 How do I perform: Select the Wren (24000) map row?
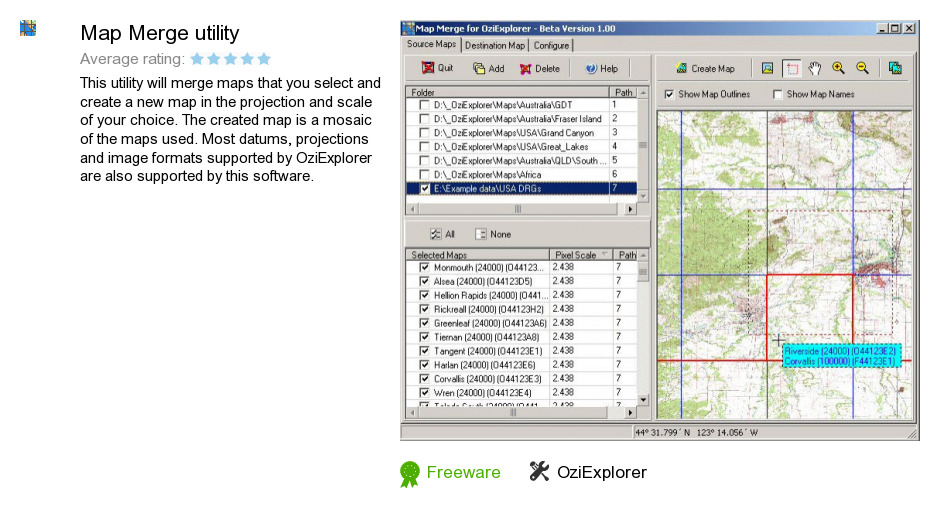[521, 393]
